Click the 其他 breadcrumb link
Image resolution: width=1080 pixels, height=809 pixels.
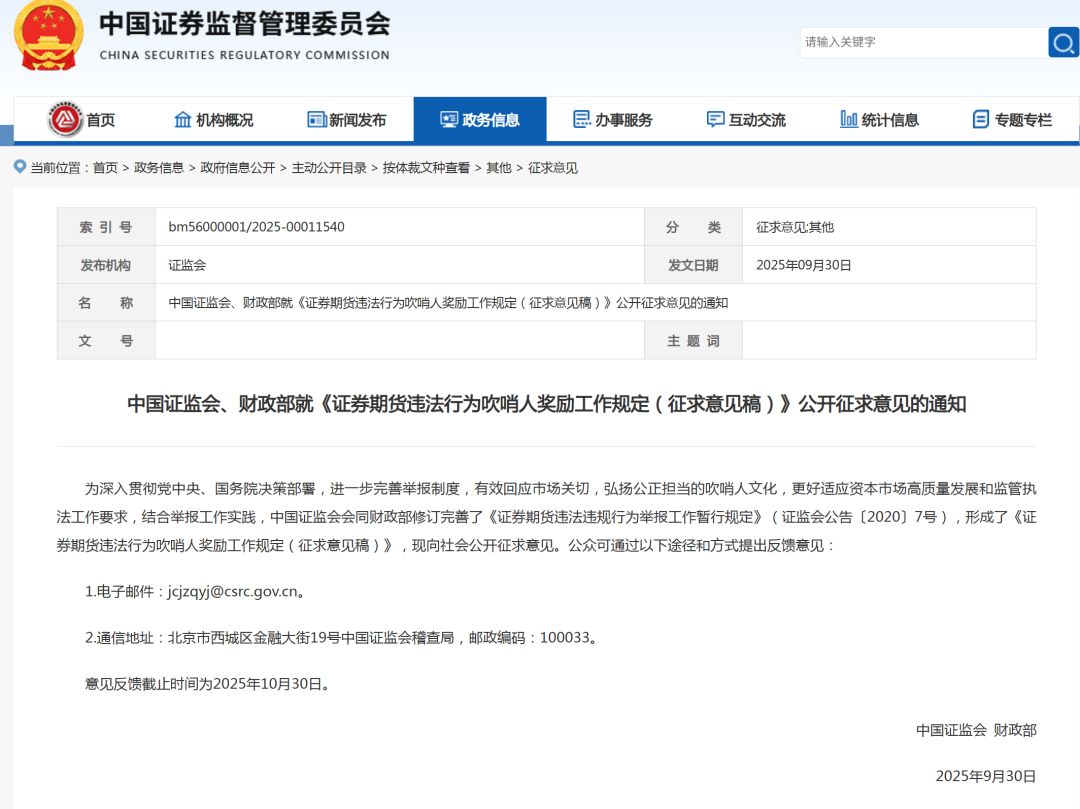[498, 168]
